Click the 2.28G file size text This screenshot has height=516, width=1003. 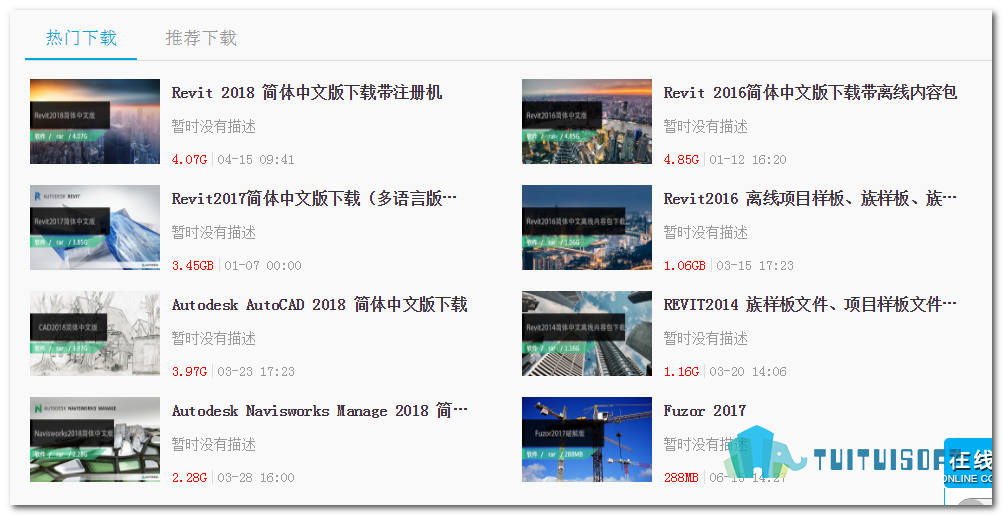(189, 478)
